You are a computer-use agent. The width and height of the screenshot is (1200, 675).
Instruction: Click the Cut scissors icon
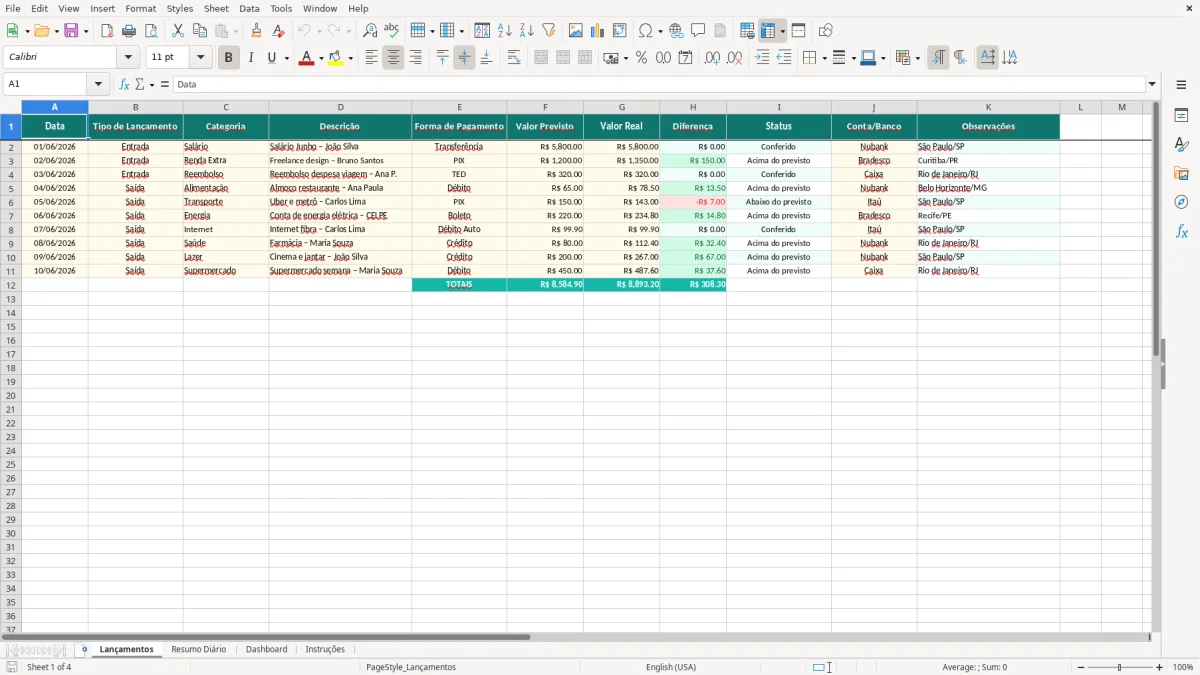point(178,31)
